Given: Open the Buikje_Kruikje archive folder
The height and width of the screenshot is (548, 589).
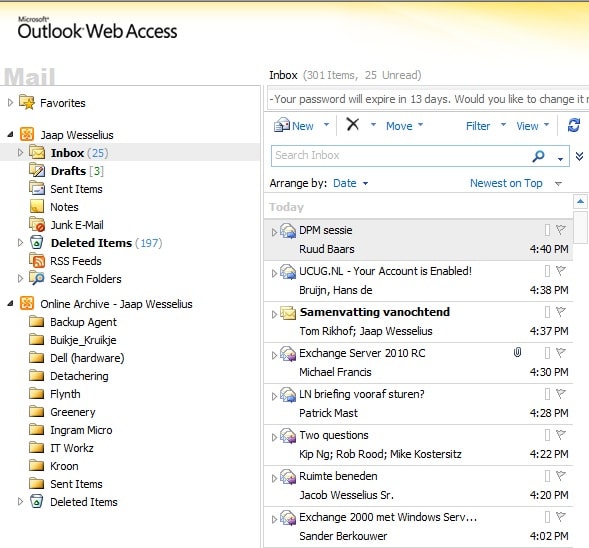Looking at the screenshot, I should click(x=83, y=340).
